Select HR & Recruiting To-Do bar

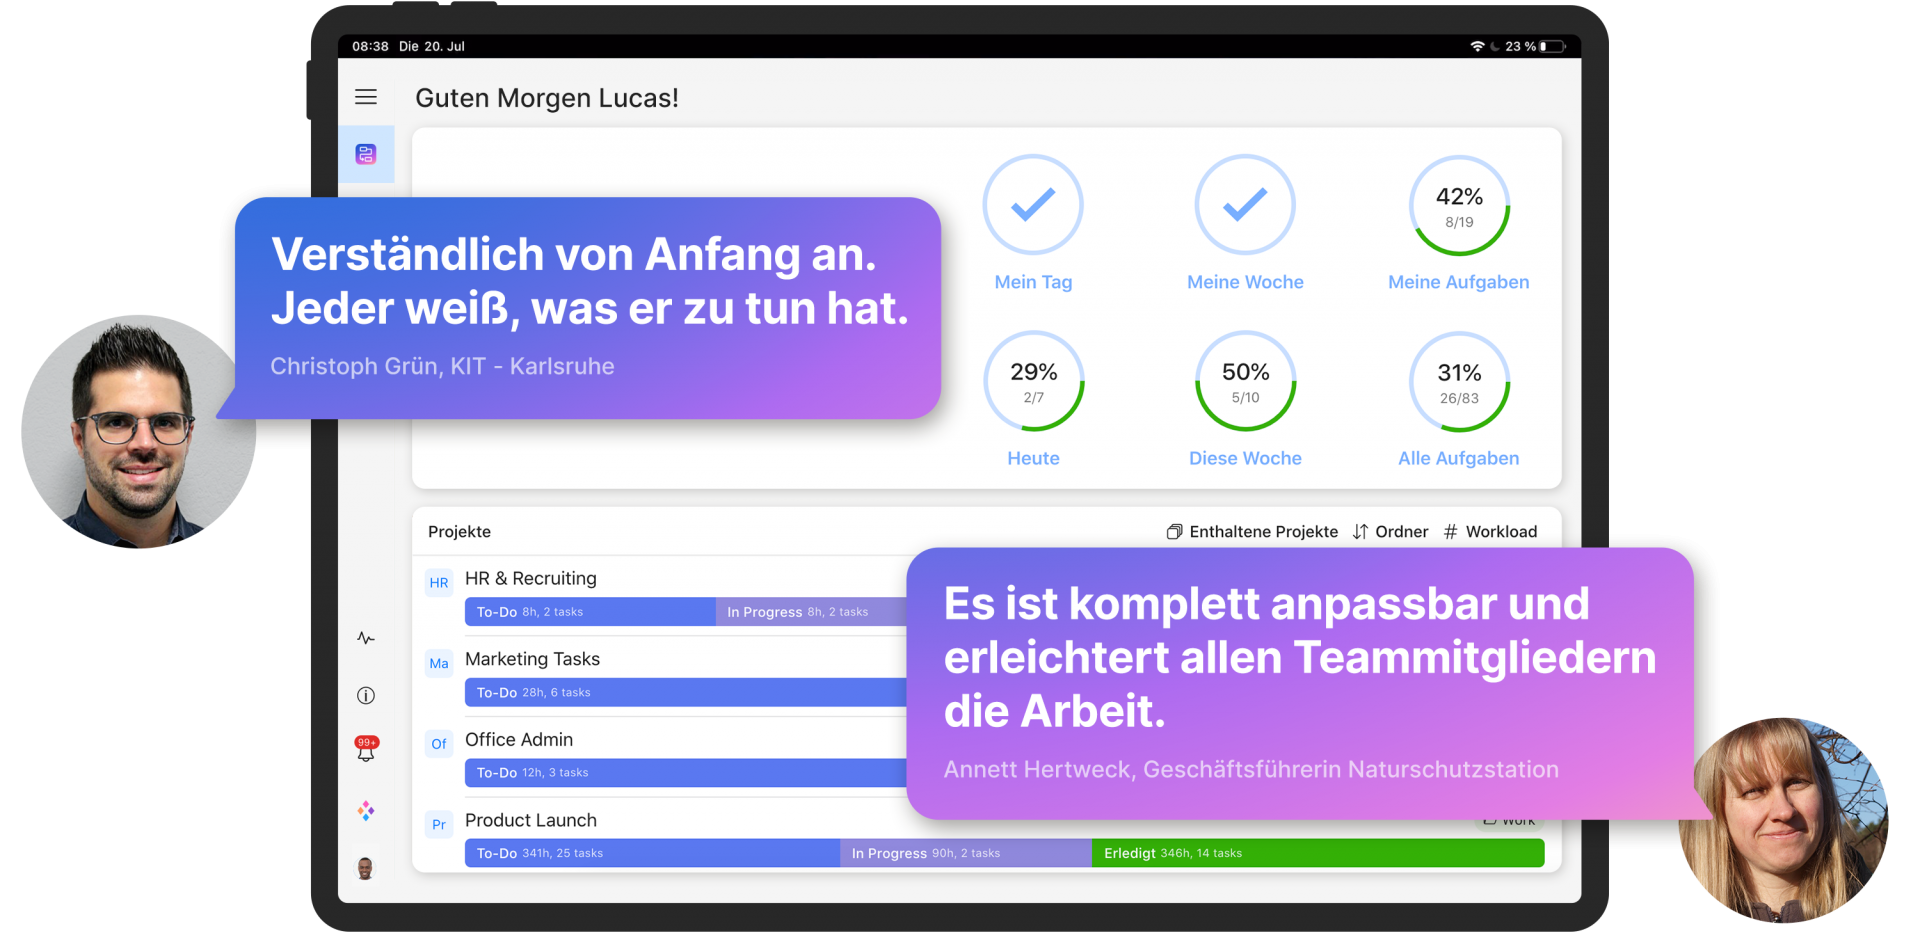[x=590, y=612]
